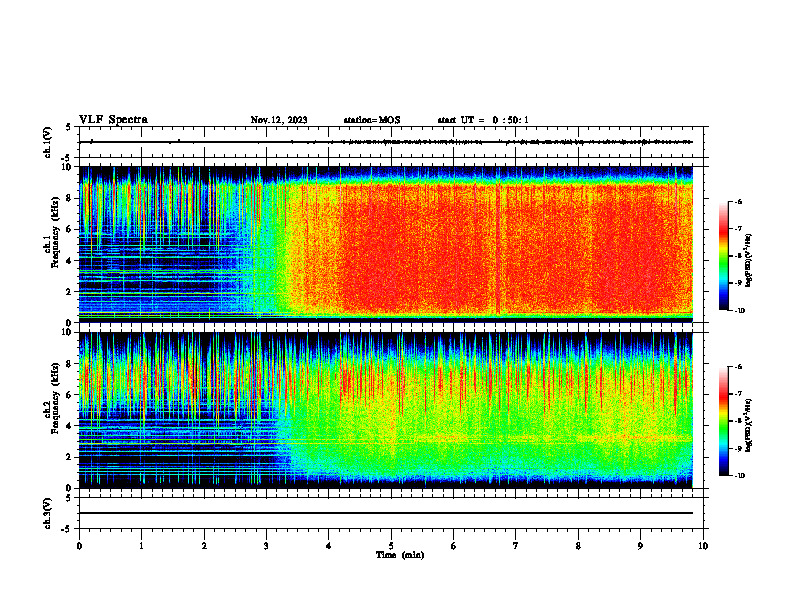Click the date label 'Nov.12, 2023'
The image size is (792, 612).
[279, 120]
